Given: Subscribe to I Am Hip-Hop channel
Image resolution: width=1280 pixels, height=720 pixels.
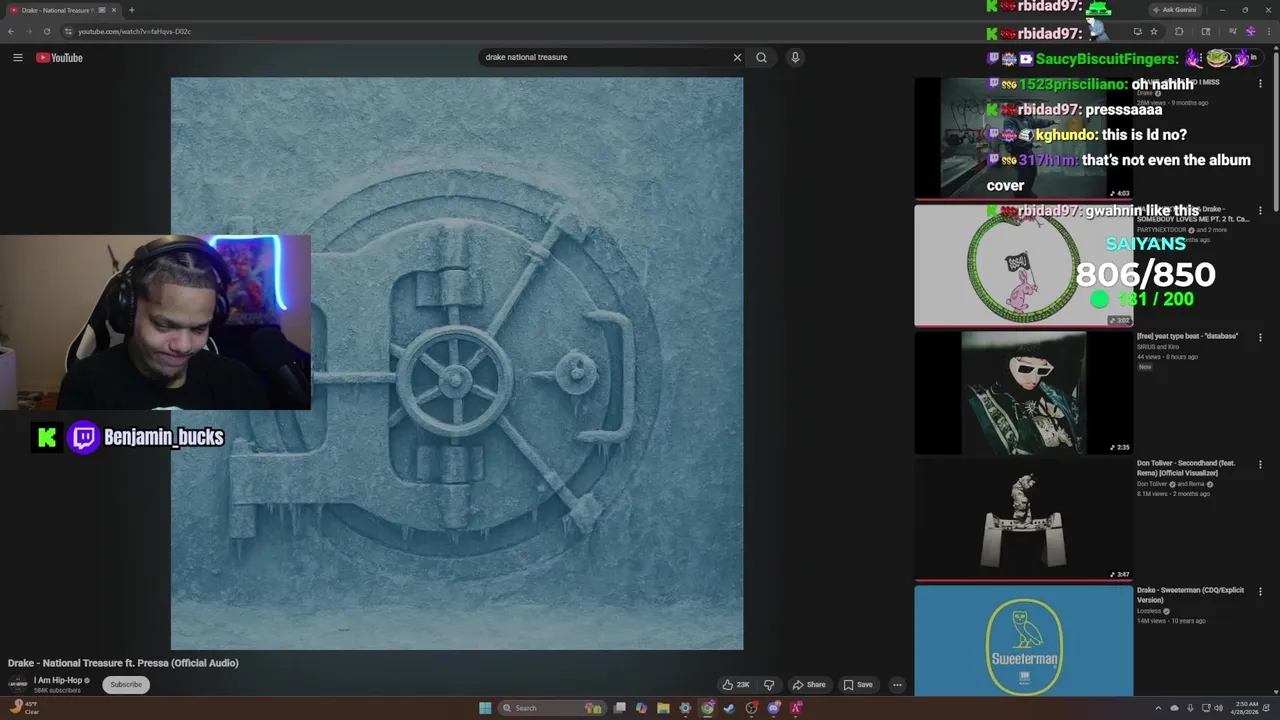Looking at the screenshot, I should point(126,684).
